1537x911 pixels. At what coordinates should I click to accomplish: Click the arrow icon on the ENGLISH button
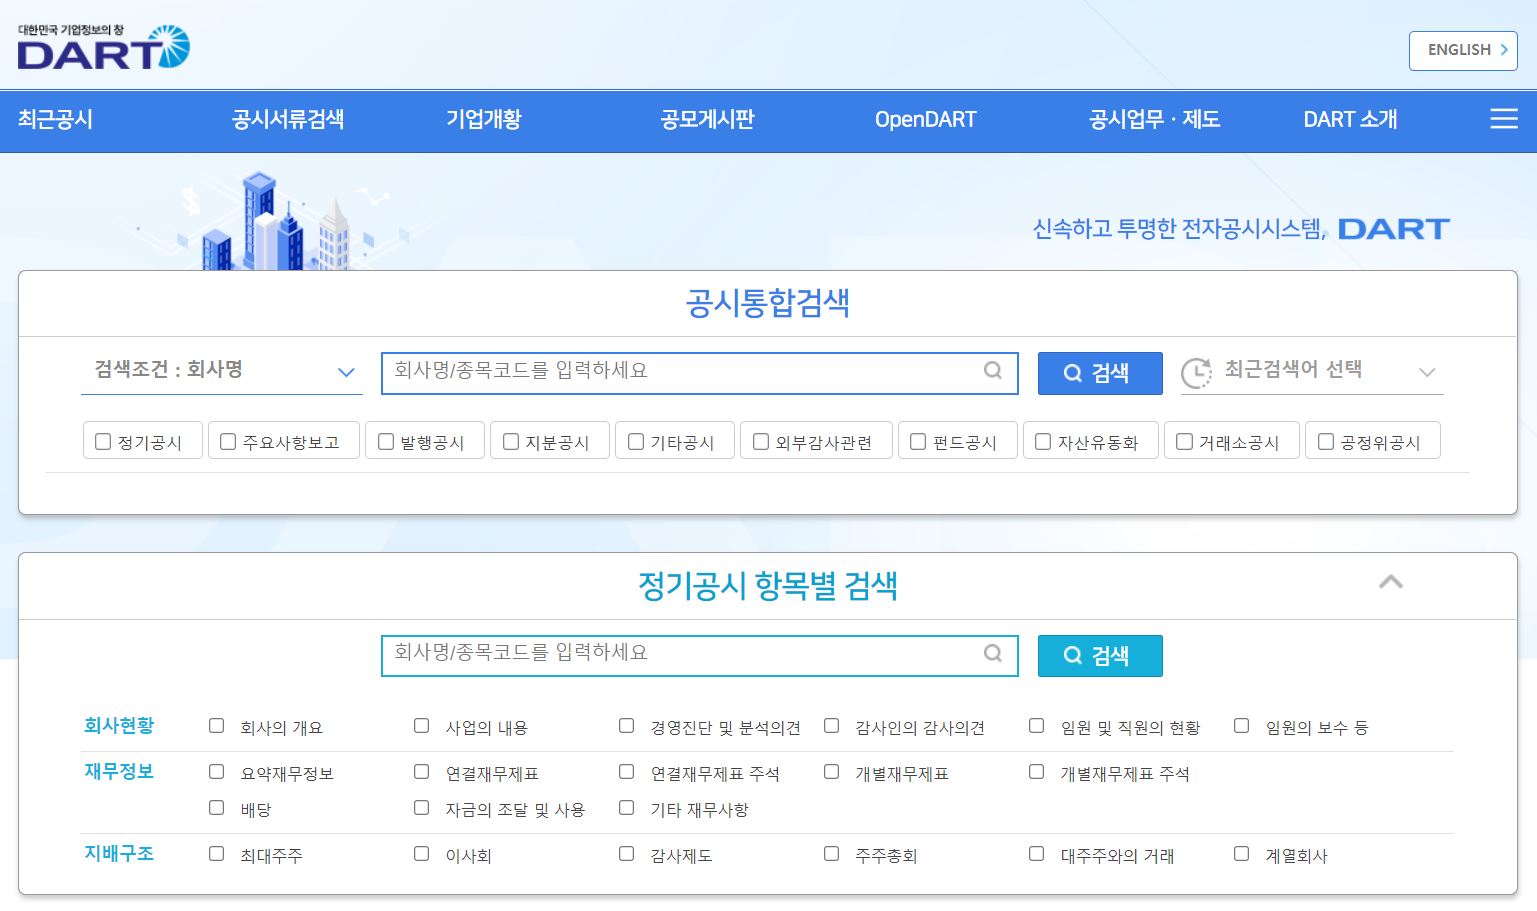tap(1503, 50)
